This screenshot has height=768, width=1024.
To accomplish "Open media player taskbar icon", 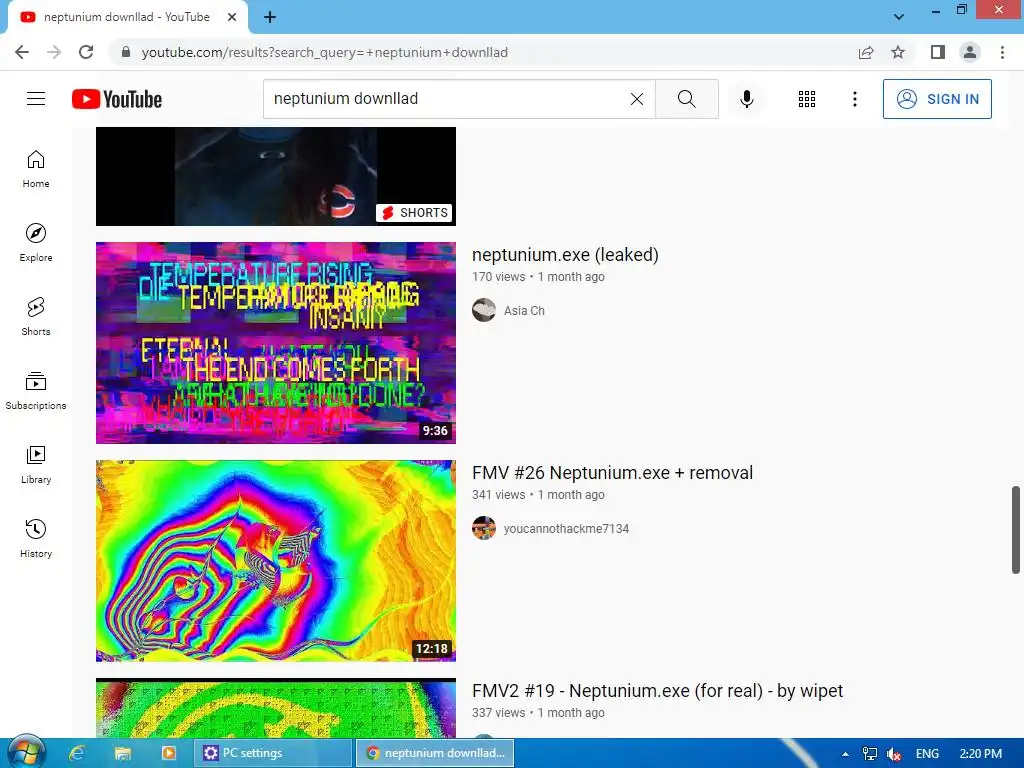I will (168, 753).
